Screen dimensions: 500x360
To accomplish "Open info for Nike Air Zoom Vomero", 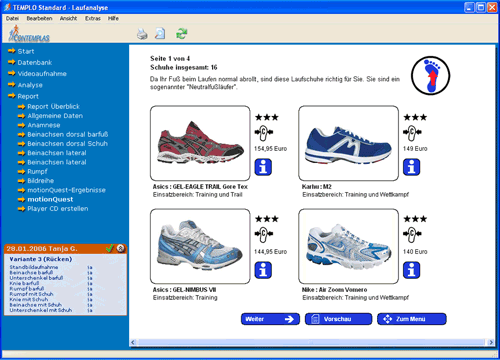I will 412,270.
